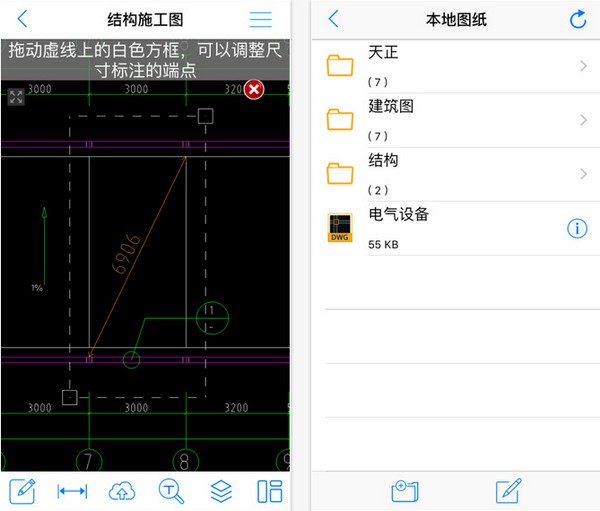
Task: Tap axis bubble number 8
Action: pos(185,460)
